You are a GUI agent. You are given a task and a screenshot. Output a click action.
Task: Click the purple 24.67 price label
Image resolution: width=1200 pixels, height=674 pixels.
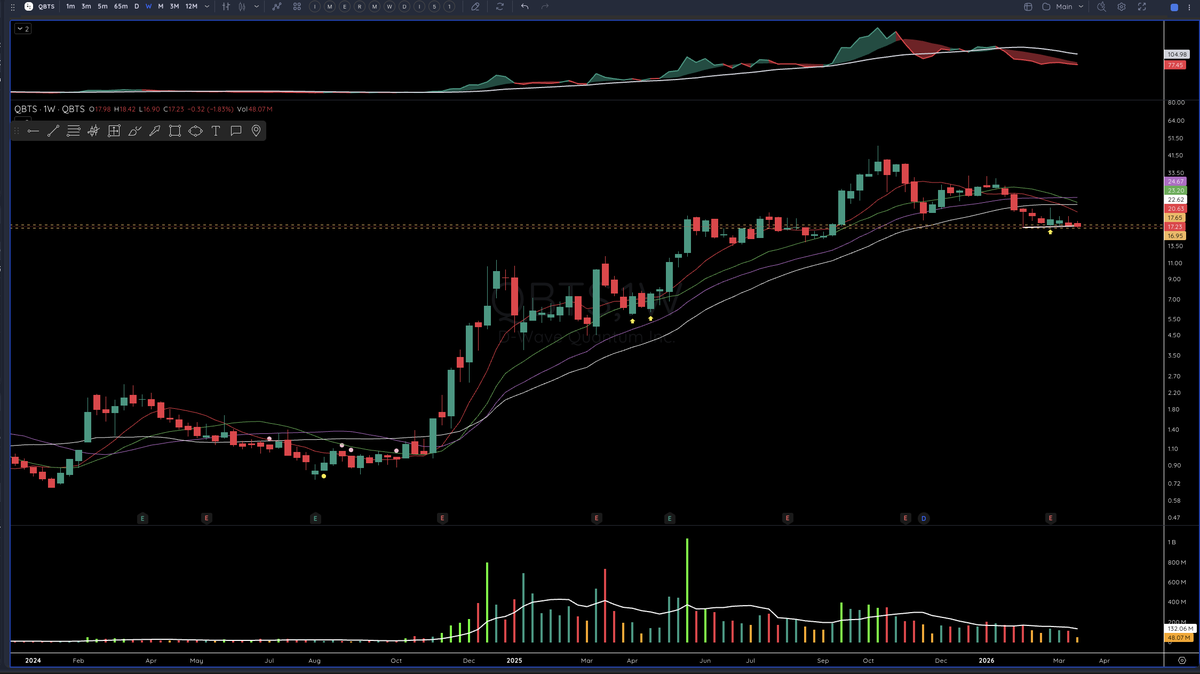click(x=1176, y=181)
